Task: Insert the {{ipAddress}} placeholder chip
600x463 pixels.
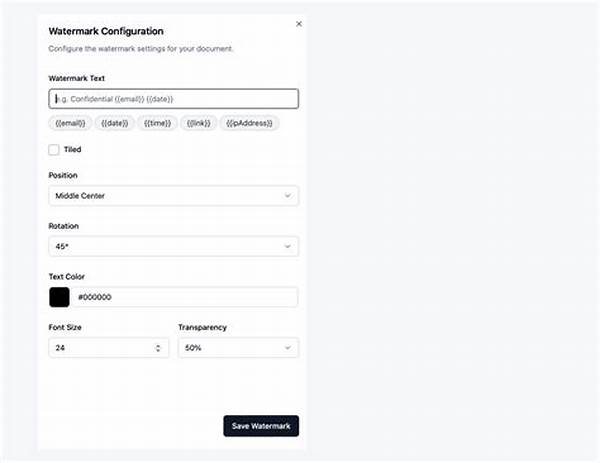Action: 250,123
